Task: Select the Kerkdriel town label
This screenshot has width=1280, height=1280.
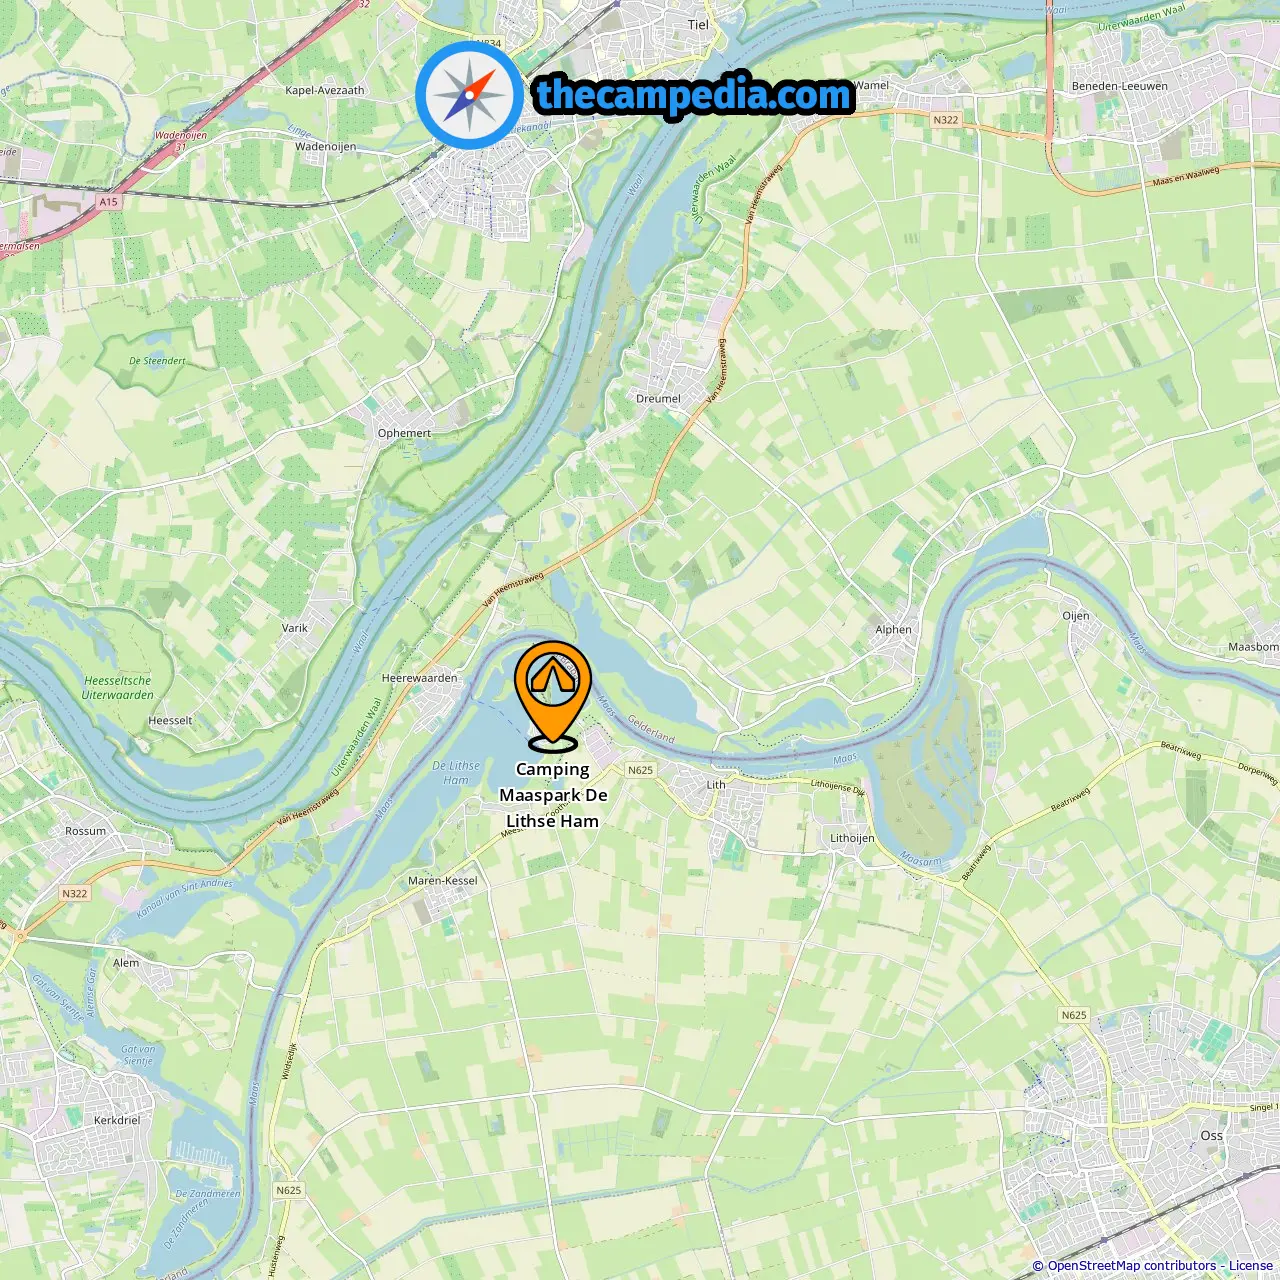Action: pyautogui.click(x=117, y=1120)
